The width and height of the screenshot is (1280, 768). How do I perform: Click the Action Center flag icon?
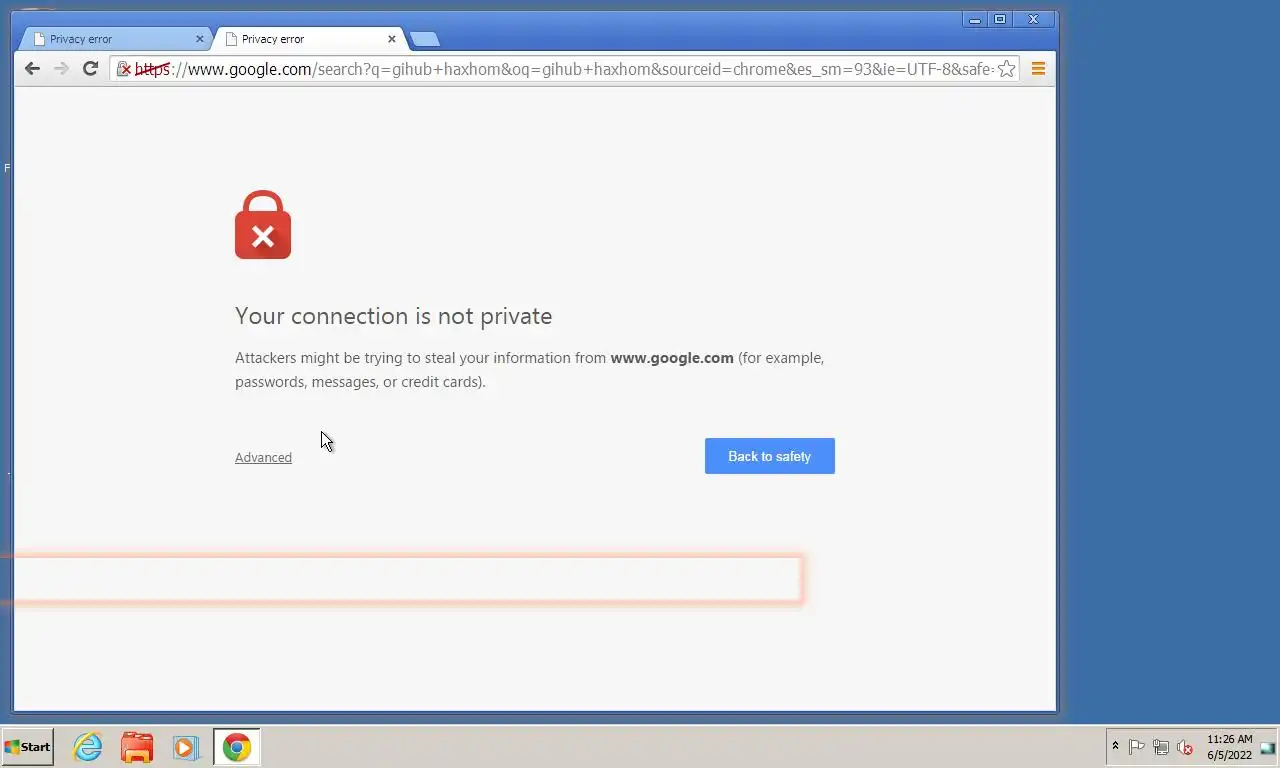click(x=1137, y=747)
